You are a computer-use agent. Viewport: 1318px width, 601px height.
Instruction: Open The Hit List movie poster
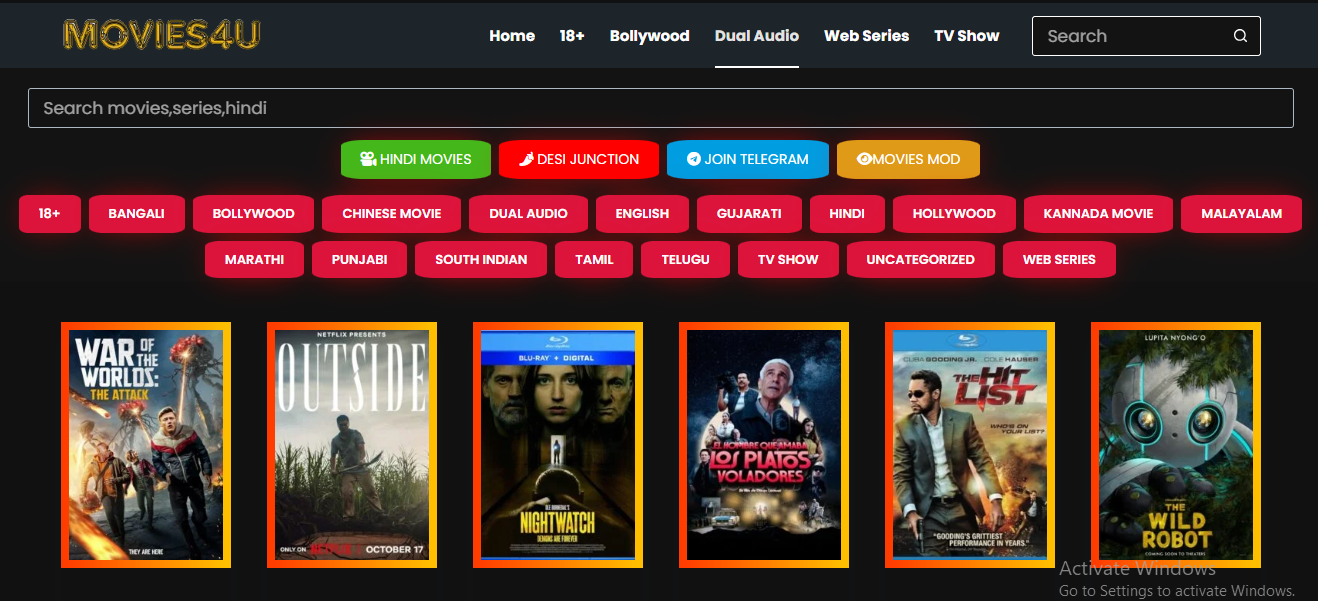[970, 445]
